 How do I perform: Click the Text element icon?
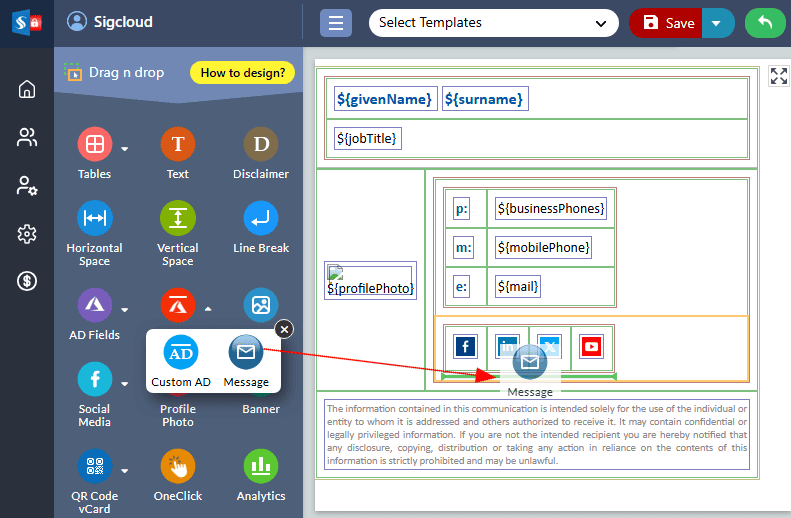[x=177, y=145]
